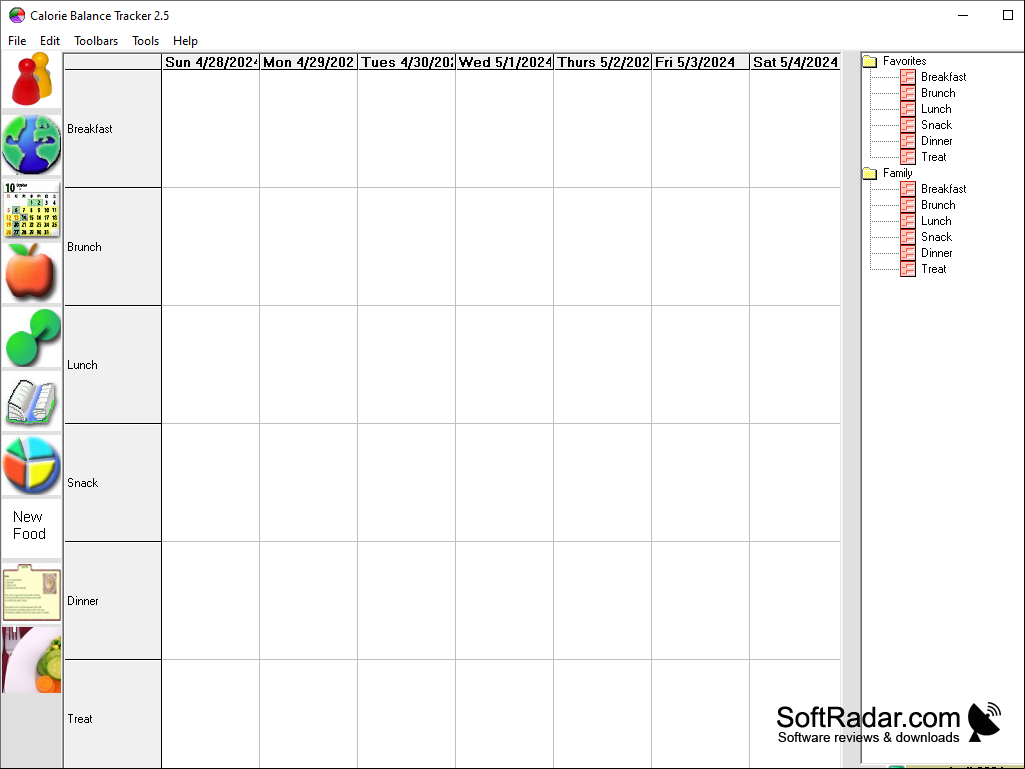Select Snack under Family
Screen dimensions: 1025x769
pos(936,237)
